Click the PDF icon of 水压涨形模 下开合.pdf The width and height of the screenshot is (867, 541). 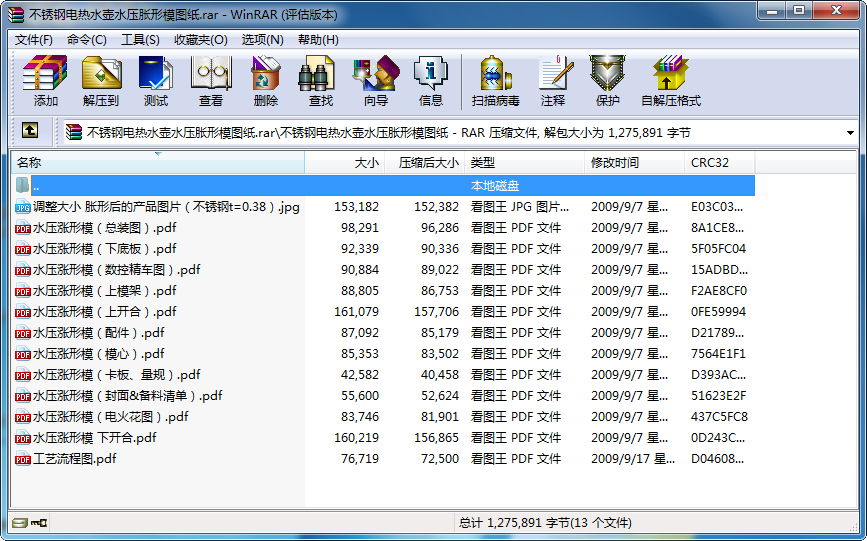23,438
